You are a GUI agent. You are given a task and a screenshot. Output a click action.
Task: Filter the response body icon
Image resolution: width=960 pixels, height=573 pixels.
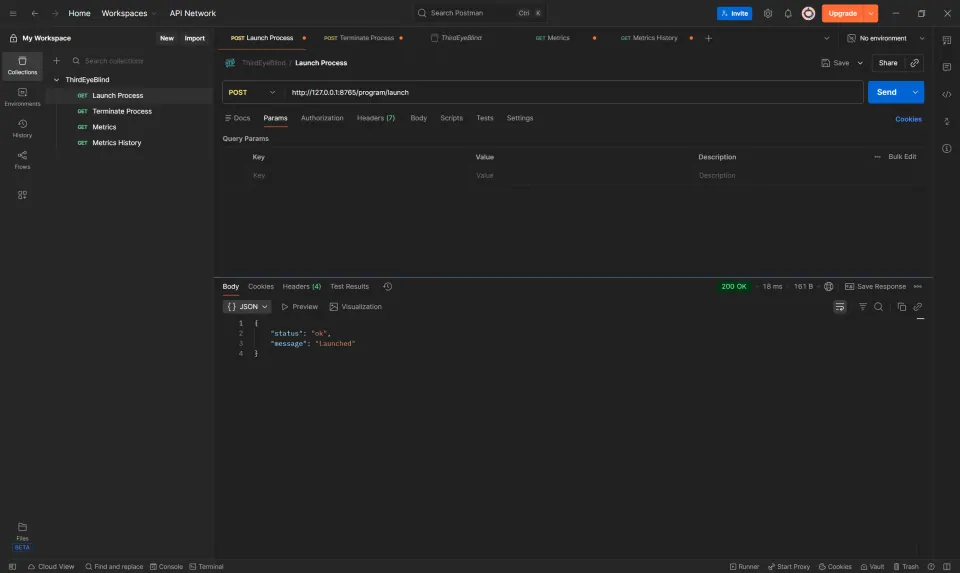(x=863, y=307)
